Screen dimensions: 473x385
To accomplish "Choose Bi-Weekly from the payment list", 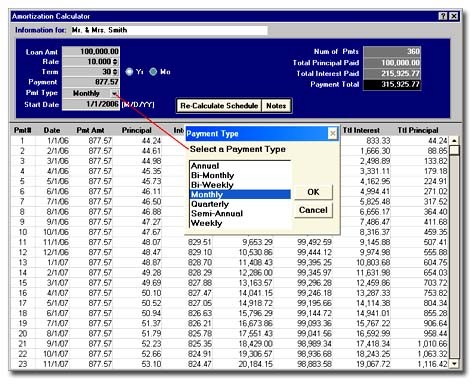I will click(x=240, y=185).
